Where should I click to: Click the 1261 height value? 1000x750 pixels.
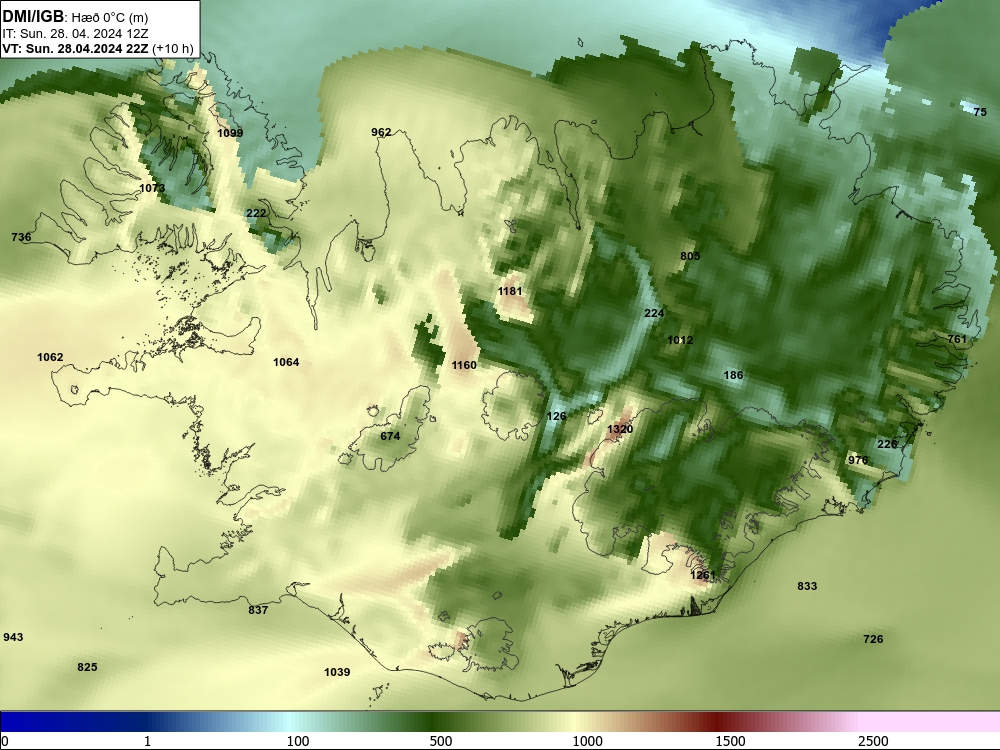point(703,575)
